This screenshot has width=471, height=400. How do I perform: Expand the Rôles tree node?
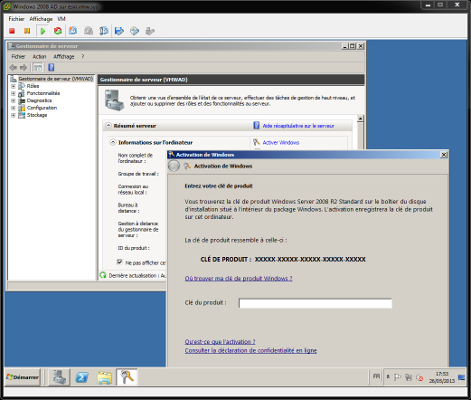pos(13,86)
